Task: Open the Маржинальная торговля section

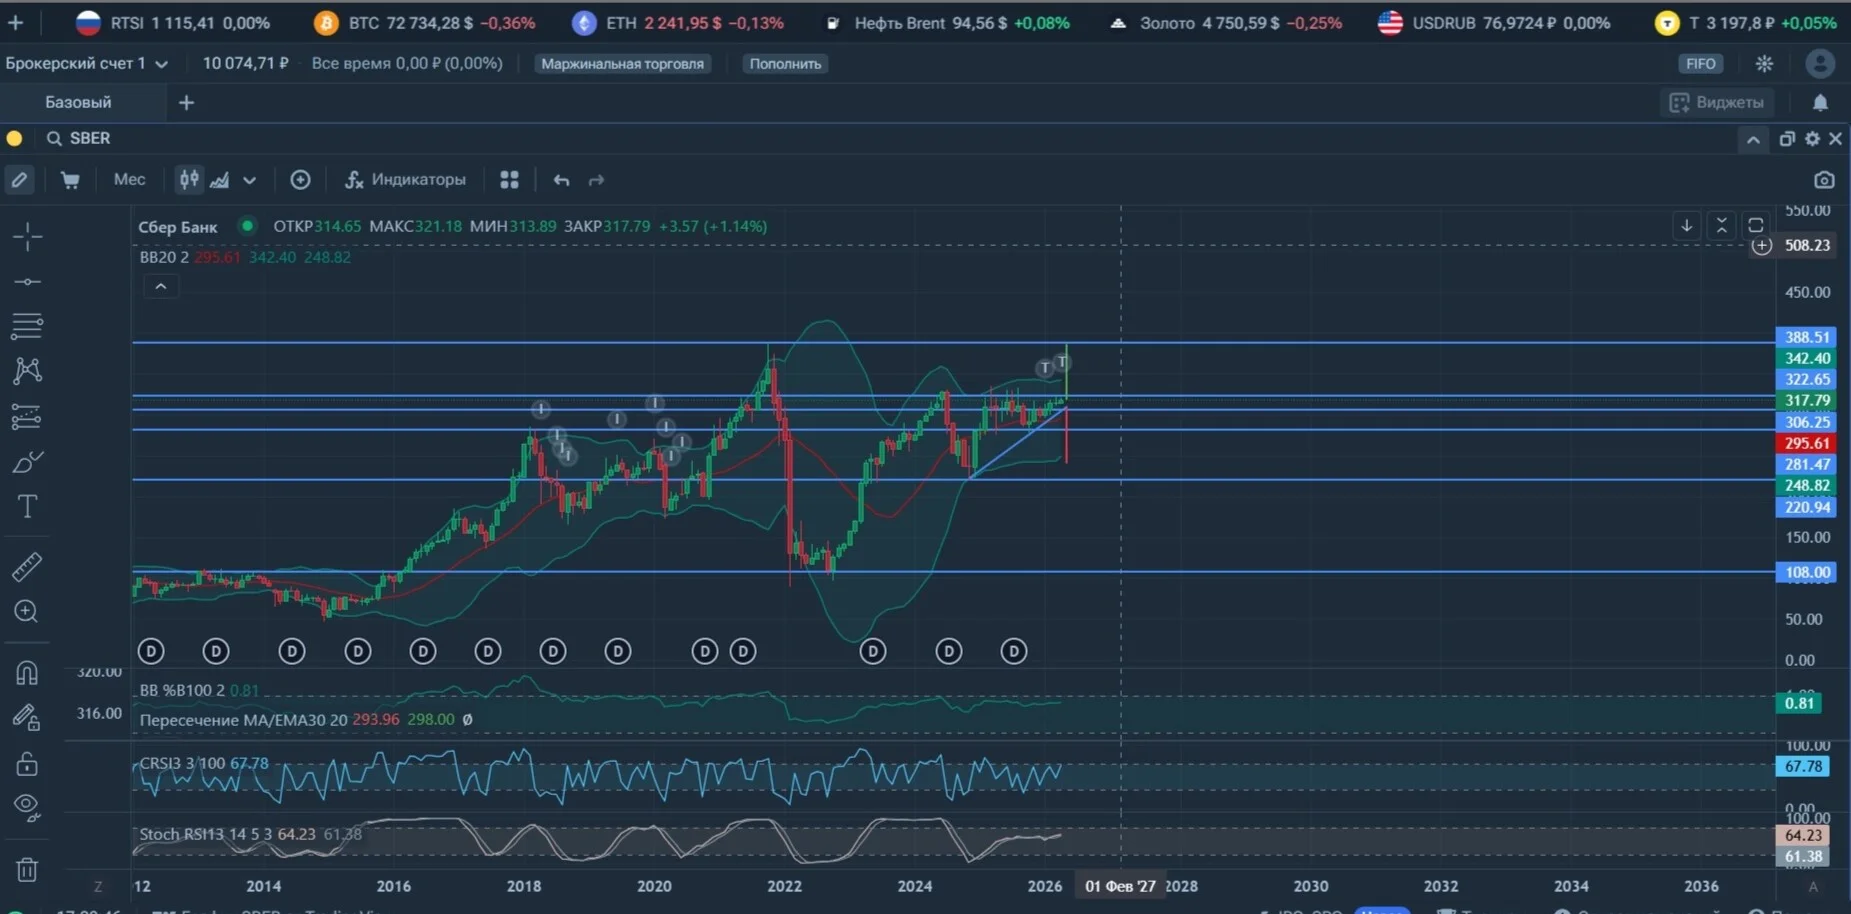Action: [x=622, y=64]
